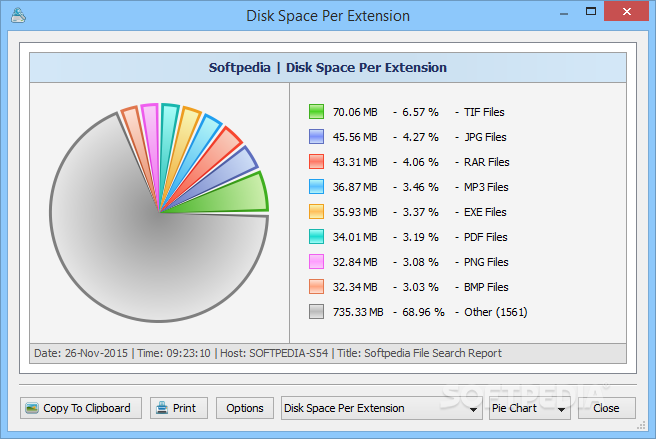656x439 pixels.
Task: Click the 'Host: SOFTPEDIA-S54' footer text
Action: (x=274, y=353)
